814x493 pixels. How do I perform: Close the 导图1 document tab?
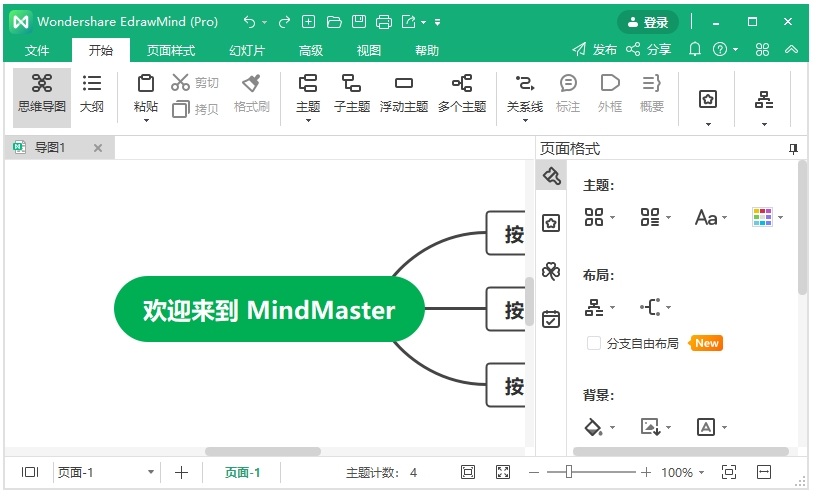(x=98, y=148)
